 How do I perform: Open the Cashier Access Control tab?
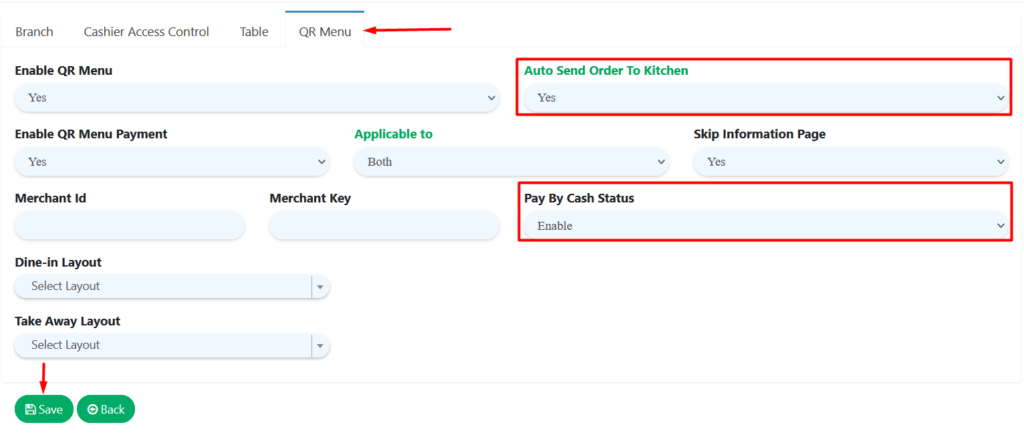click(146, 32)
